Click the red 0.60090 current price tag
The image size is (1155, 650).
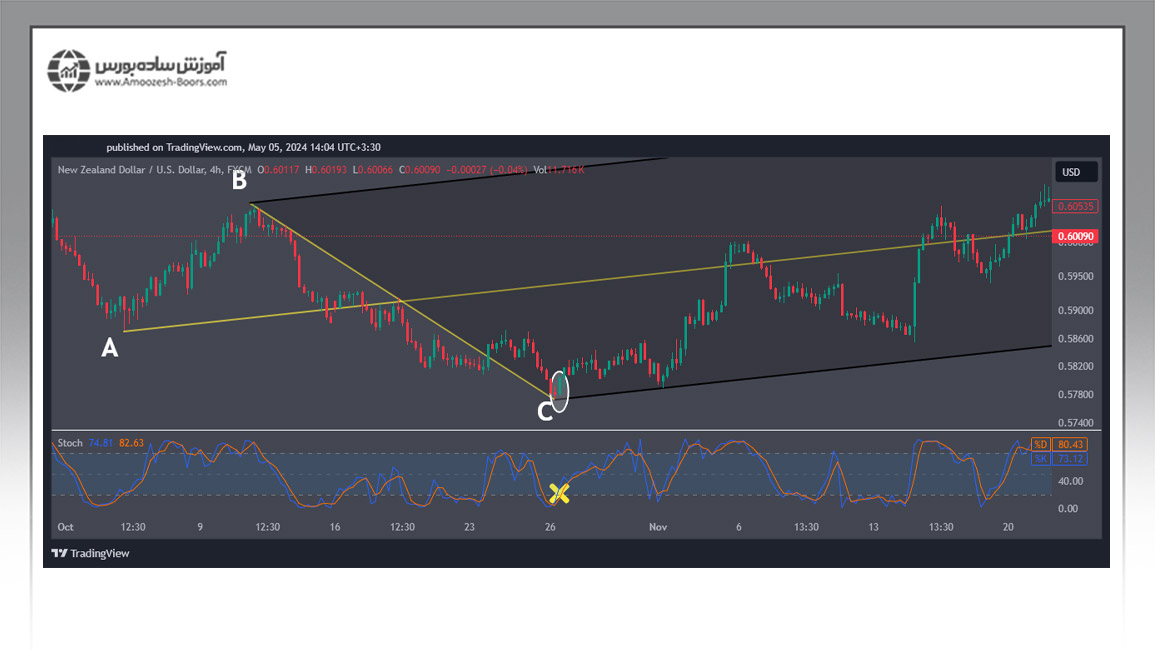[1076, 236]
